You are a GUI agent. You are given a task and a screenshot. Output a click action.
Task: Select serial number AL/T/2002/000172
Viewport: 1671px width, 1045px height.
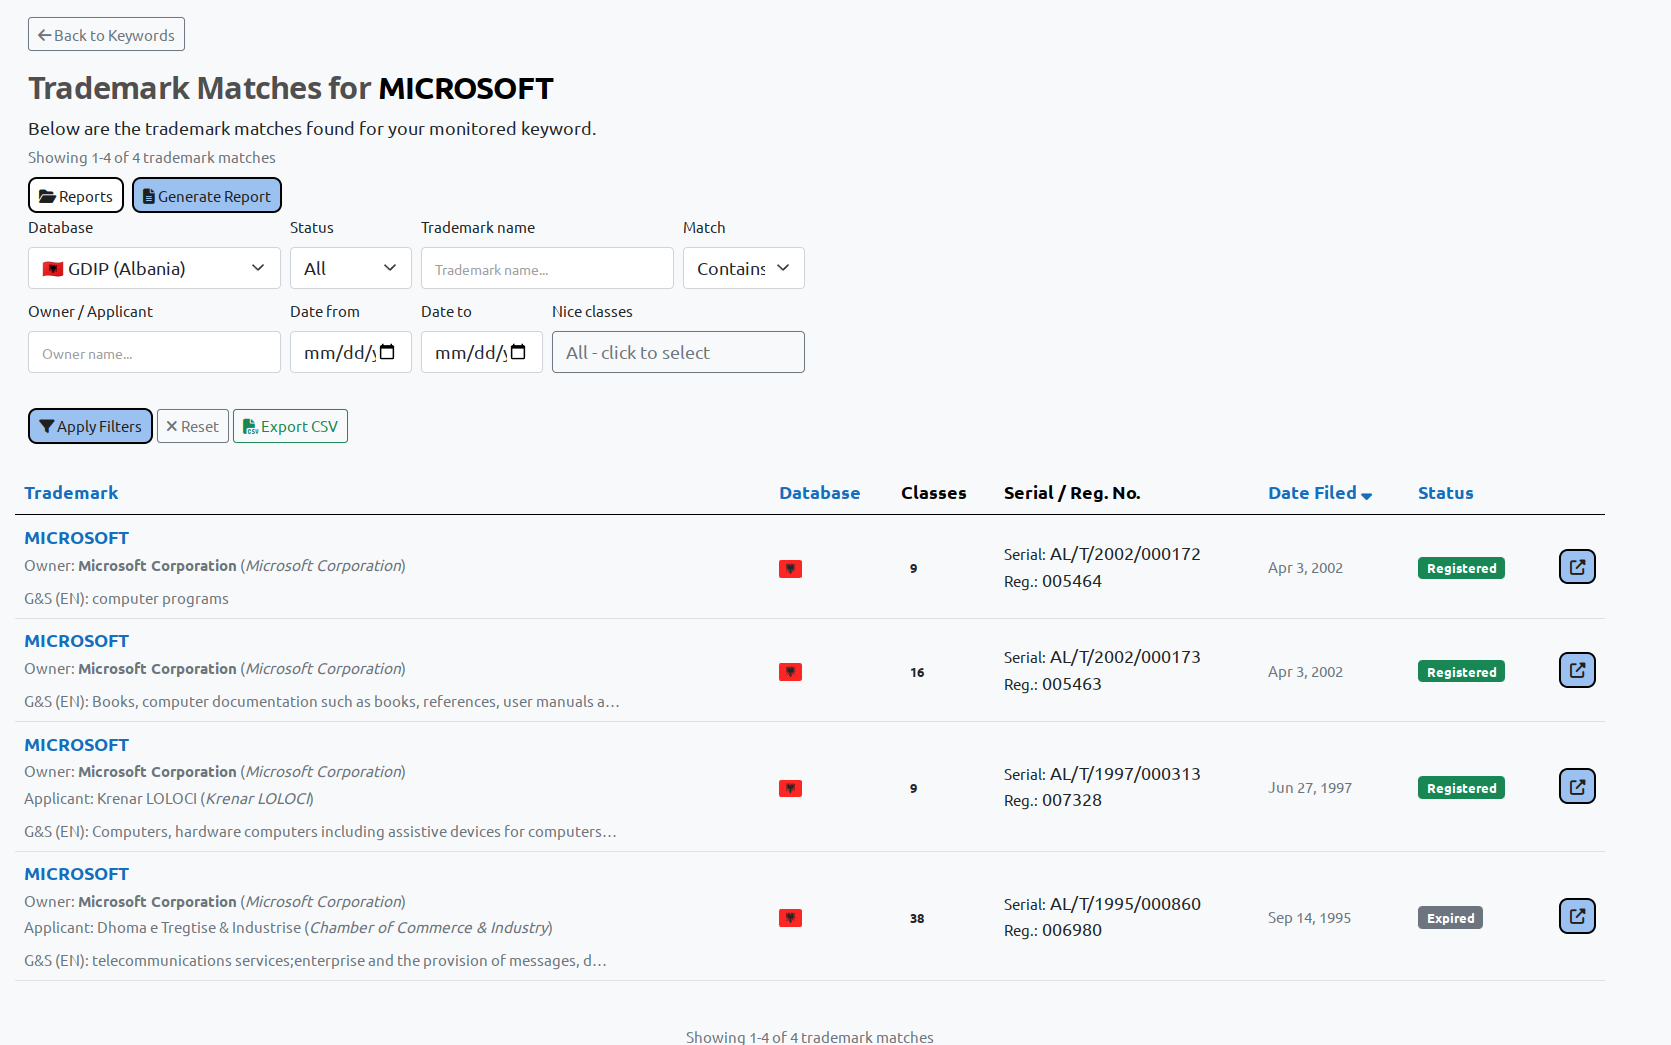tap(1125, 554)
